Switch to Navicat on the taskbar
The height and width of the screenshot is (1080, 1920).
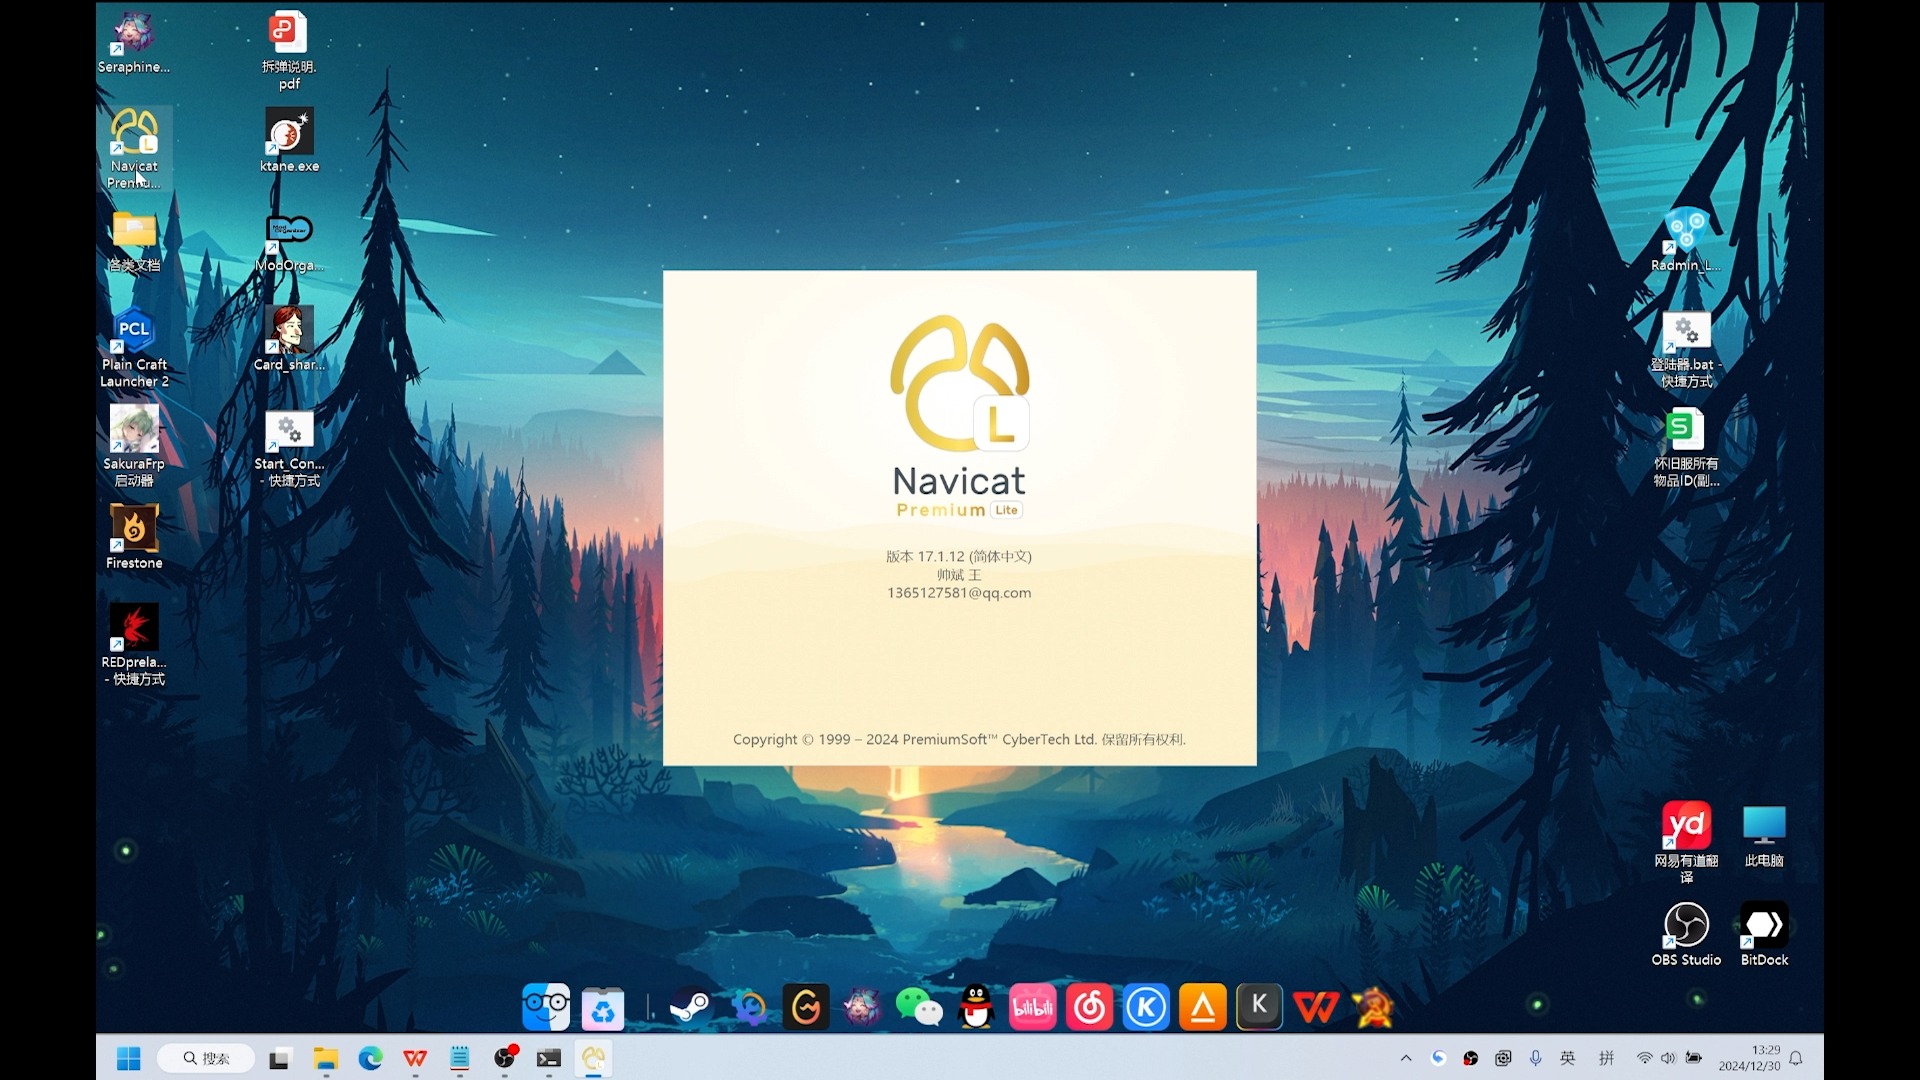click(x=594, y=1058)
